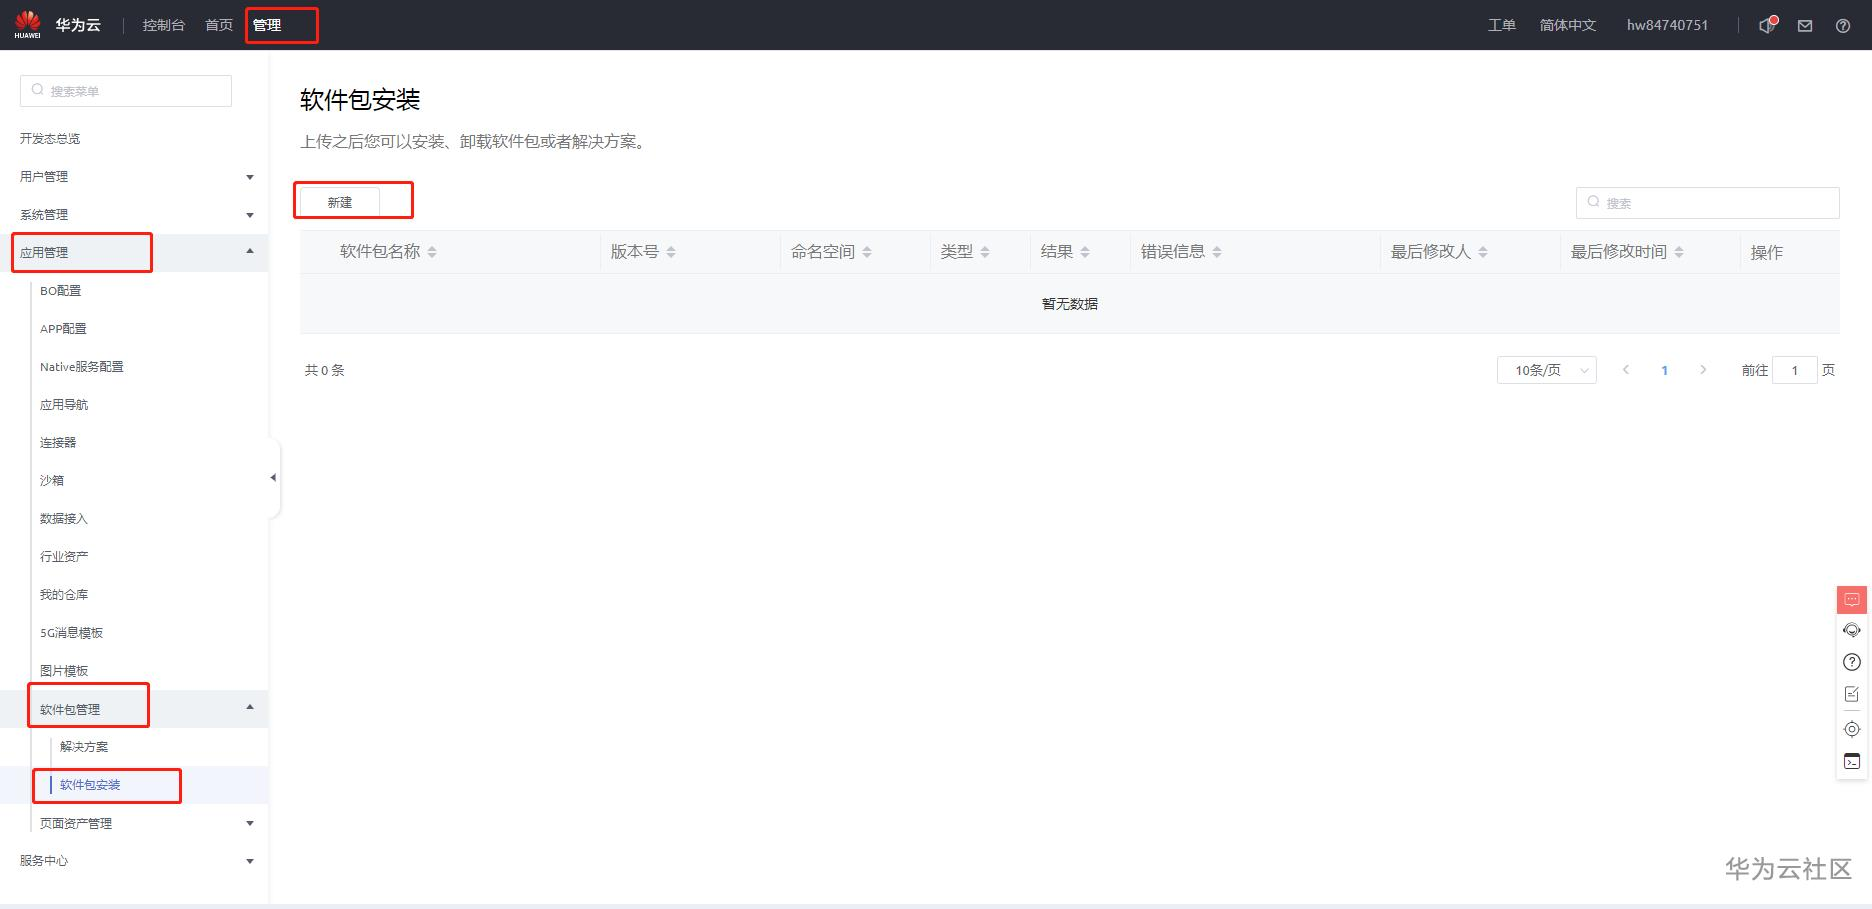
Task: Click the Huawei logo in the top bar
Action: [27, 24]
